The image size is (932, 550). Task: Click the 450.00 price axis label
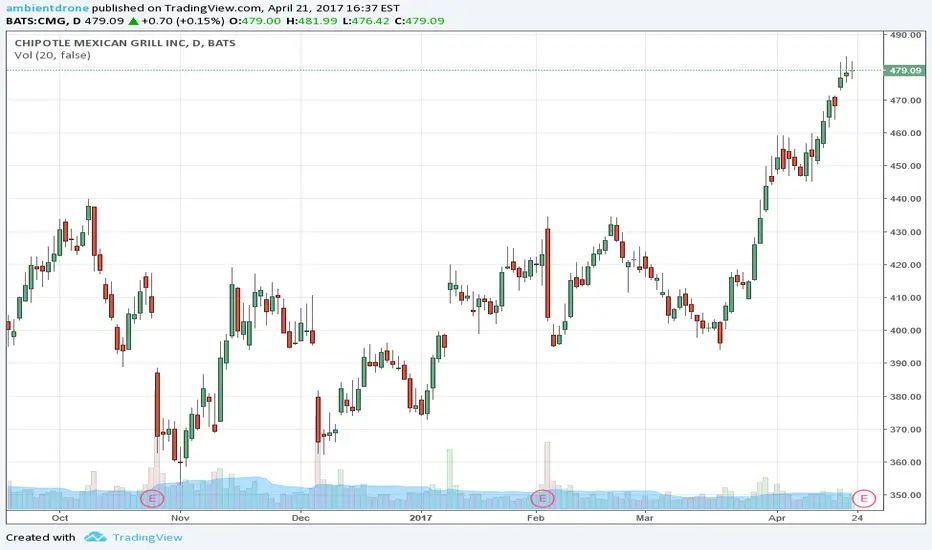point(905,166)
